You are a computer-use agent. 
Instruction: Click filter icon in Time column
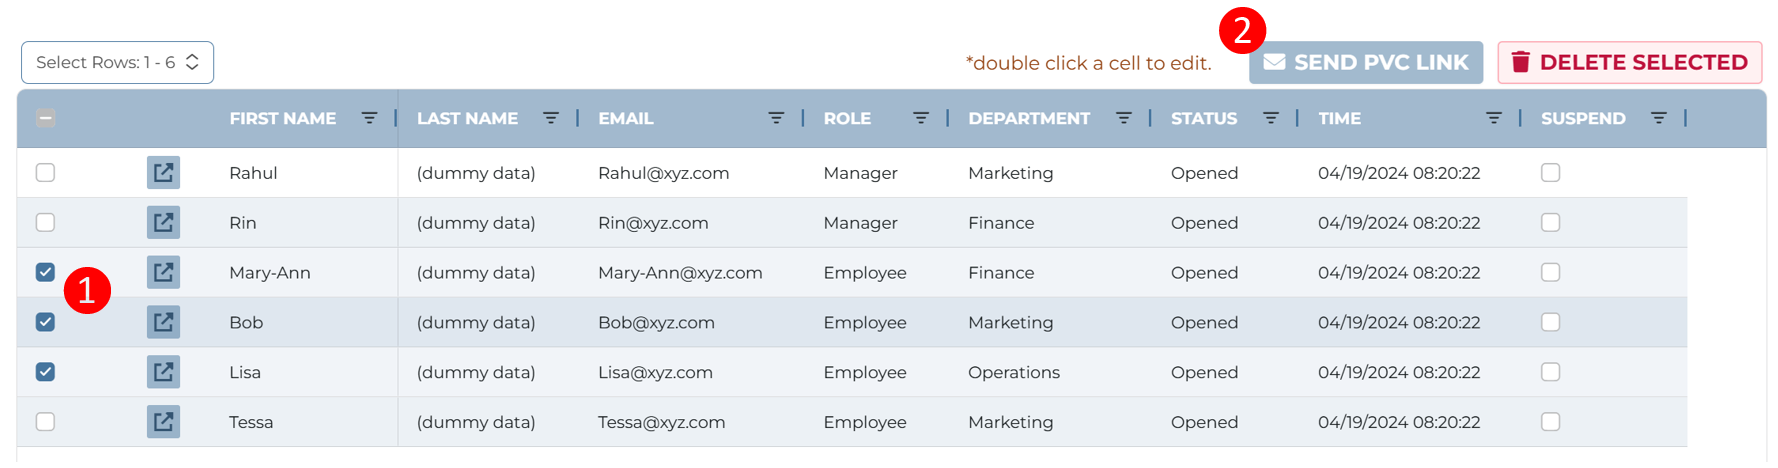pos(1494,118)
